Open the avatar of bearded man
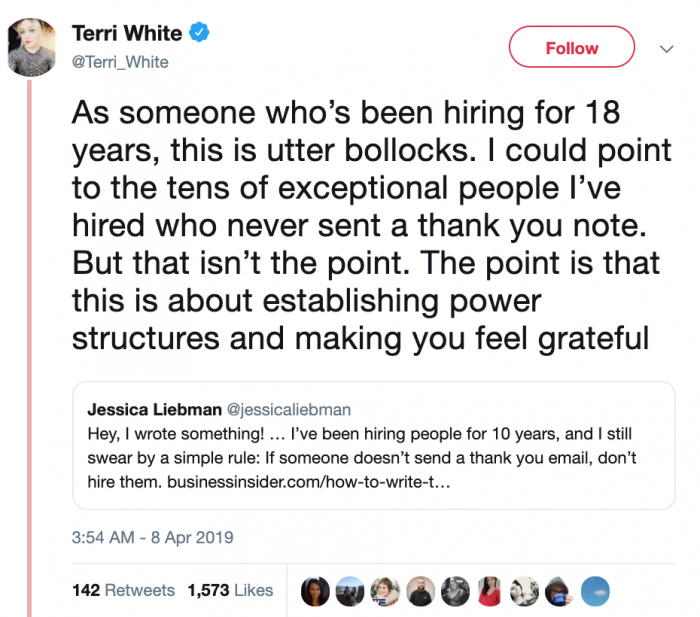The height and width of the screenshot is (617, 700). point(421,590)
